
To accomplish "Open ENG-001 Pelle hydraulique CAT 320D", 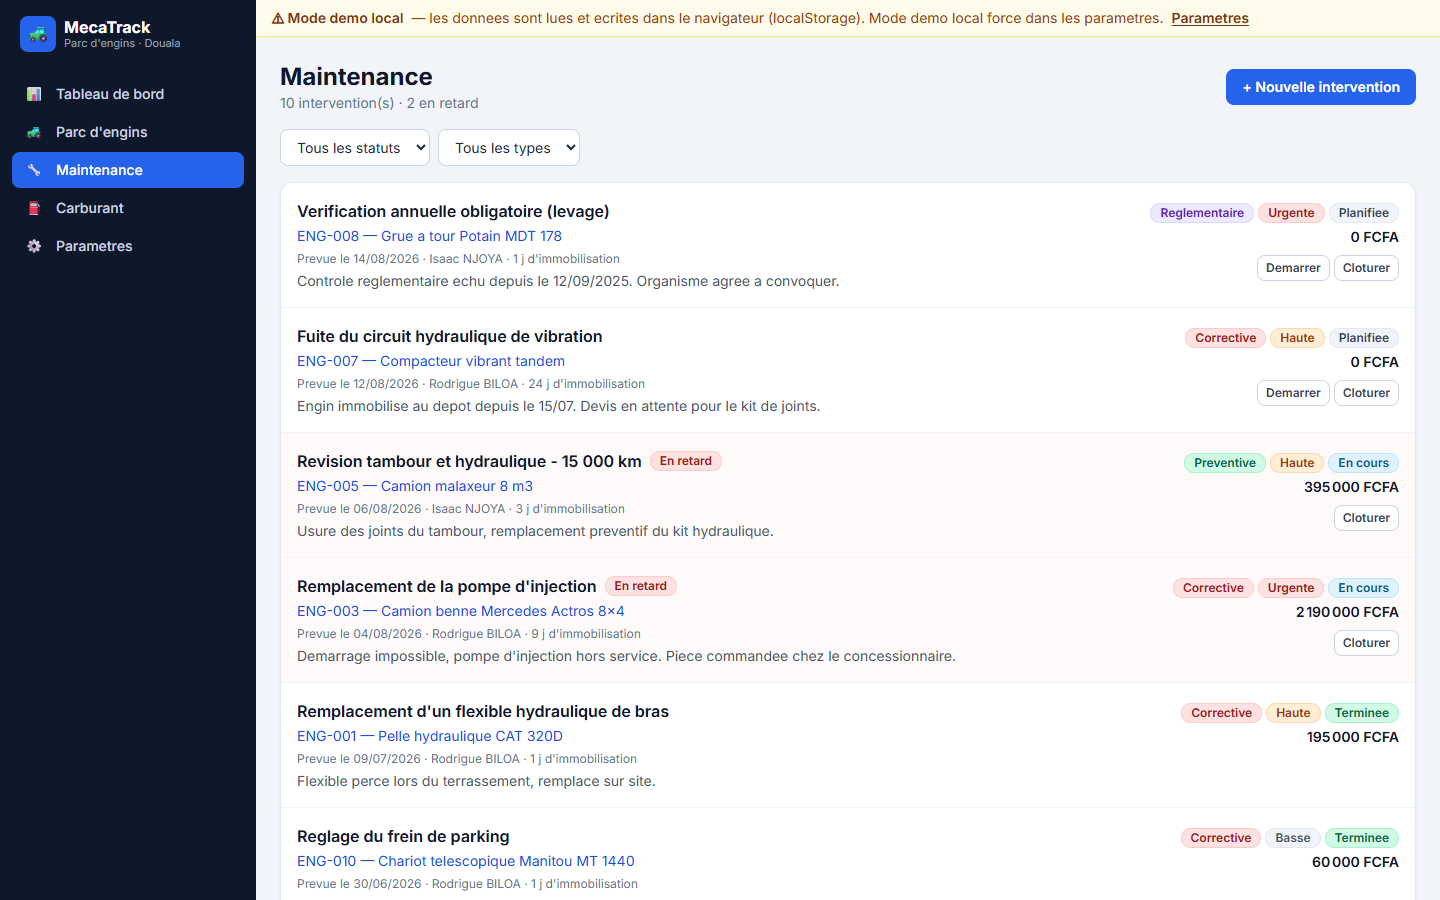I will point(430,736).
